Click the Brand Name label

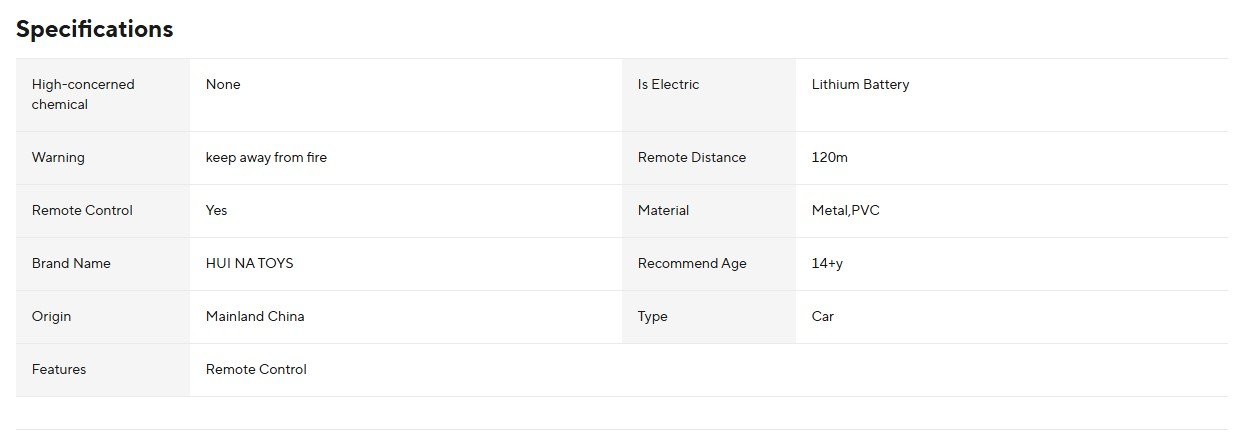coord(71,264)
